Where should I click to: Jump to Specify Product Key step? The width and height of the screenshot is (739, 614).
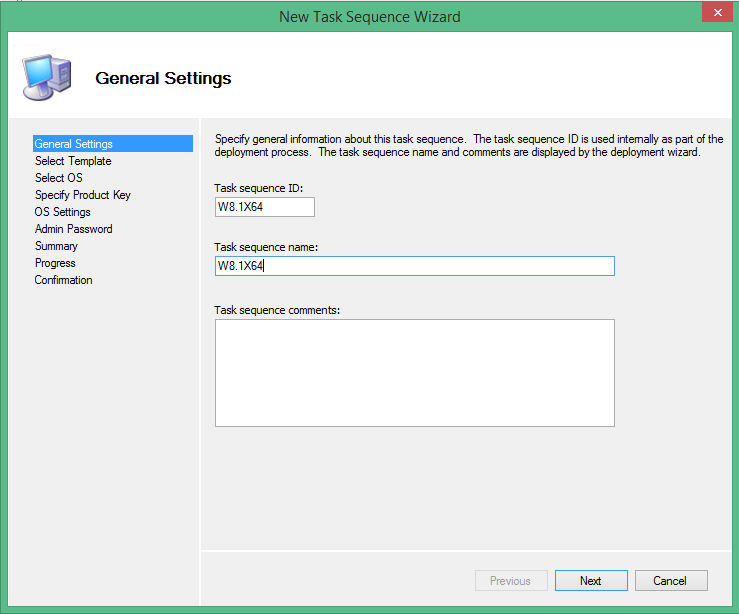click(x=83, y=195)
